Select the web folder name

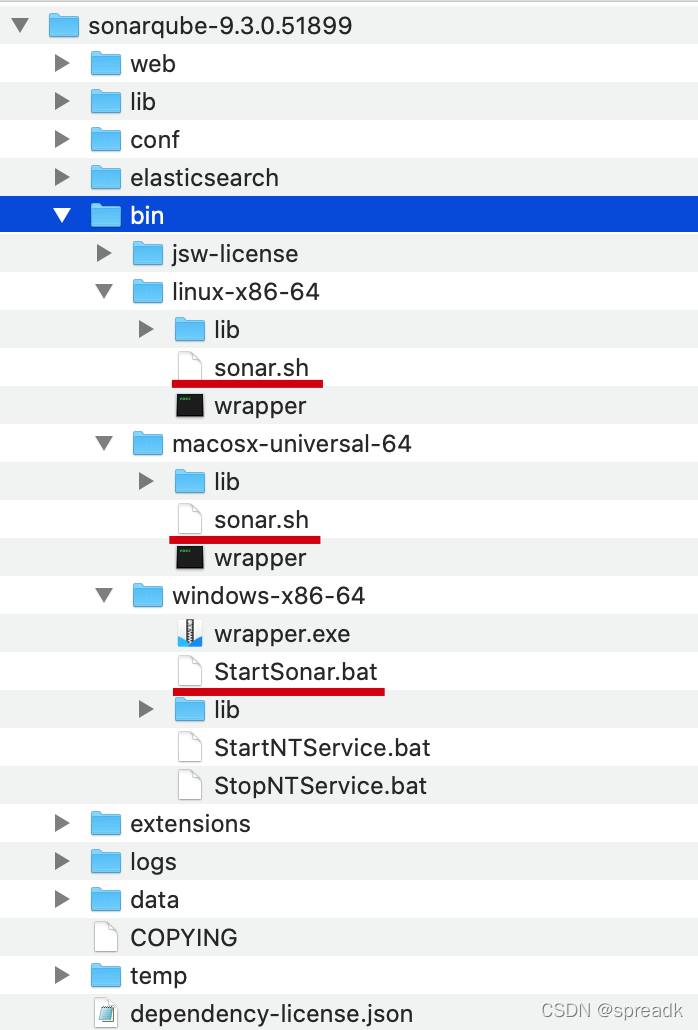click(x=153, y=64)
